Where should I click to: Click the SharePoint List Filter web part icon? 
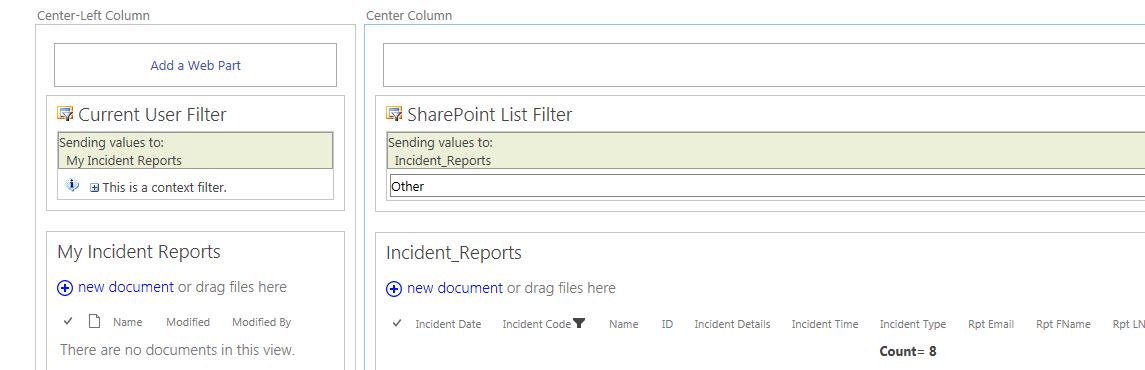tap(394, 114)
